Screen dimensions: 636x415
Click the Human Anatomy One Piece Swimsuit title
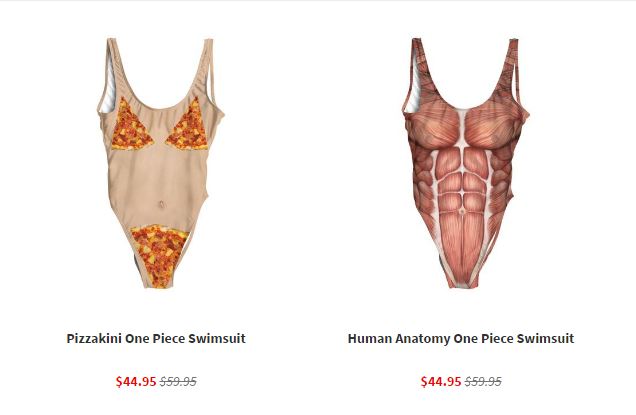[461, 338]
